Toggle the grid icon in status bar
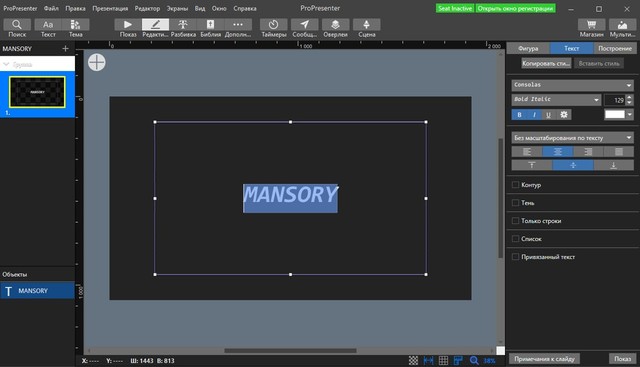The image size is (640, 367). (443, 360)
